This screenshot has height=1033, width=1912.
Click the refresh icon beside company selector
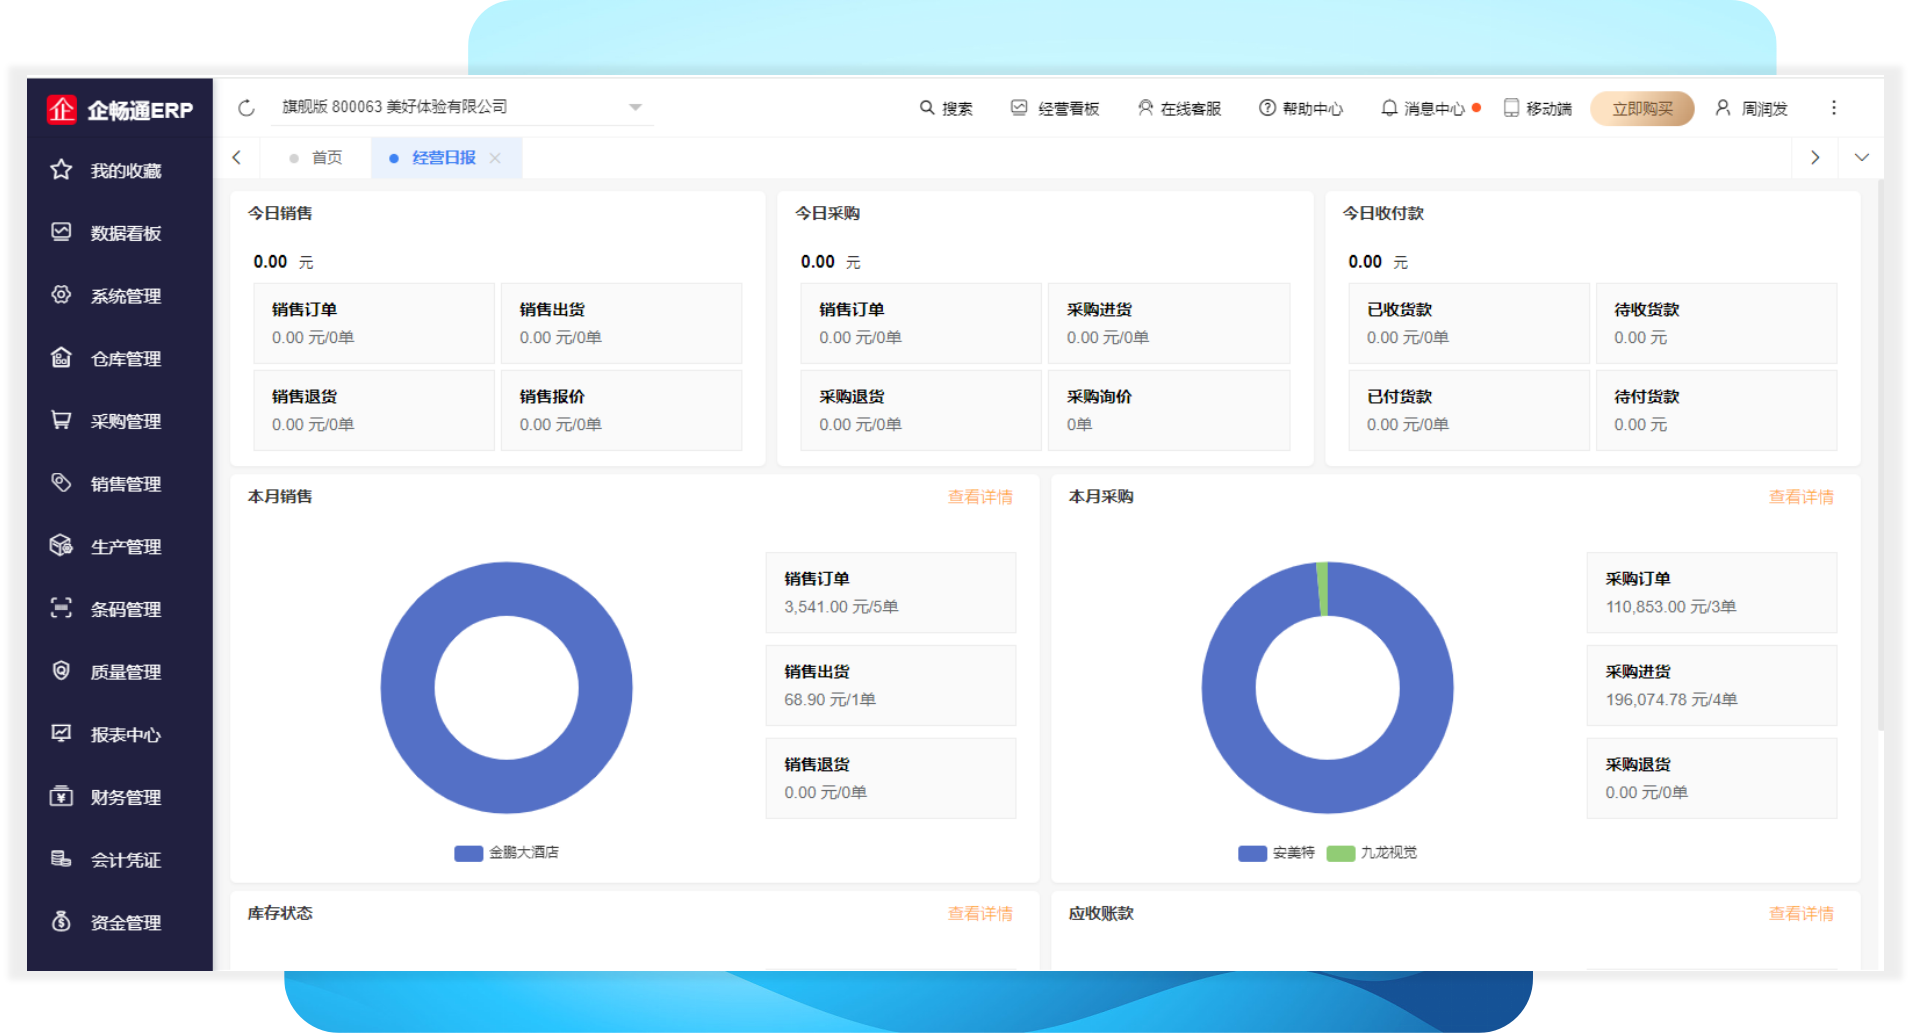coord(246,108)
